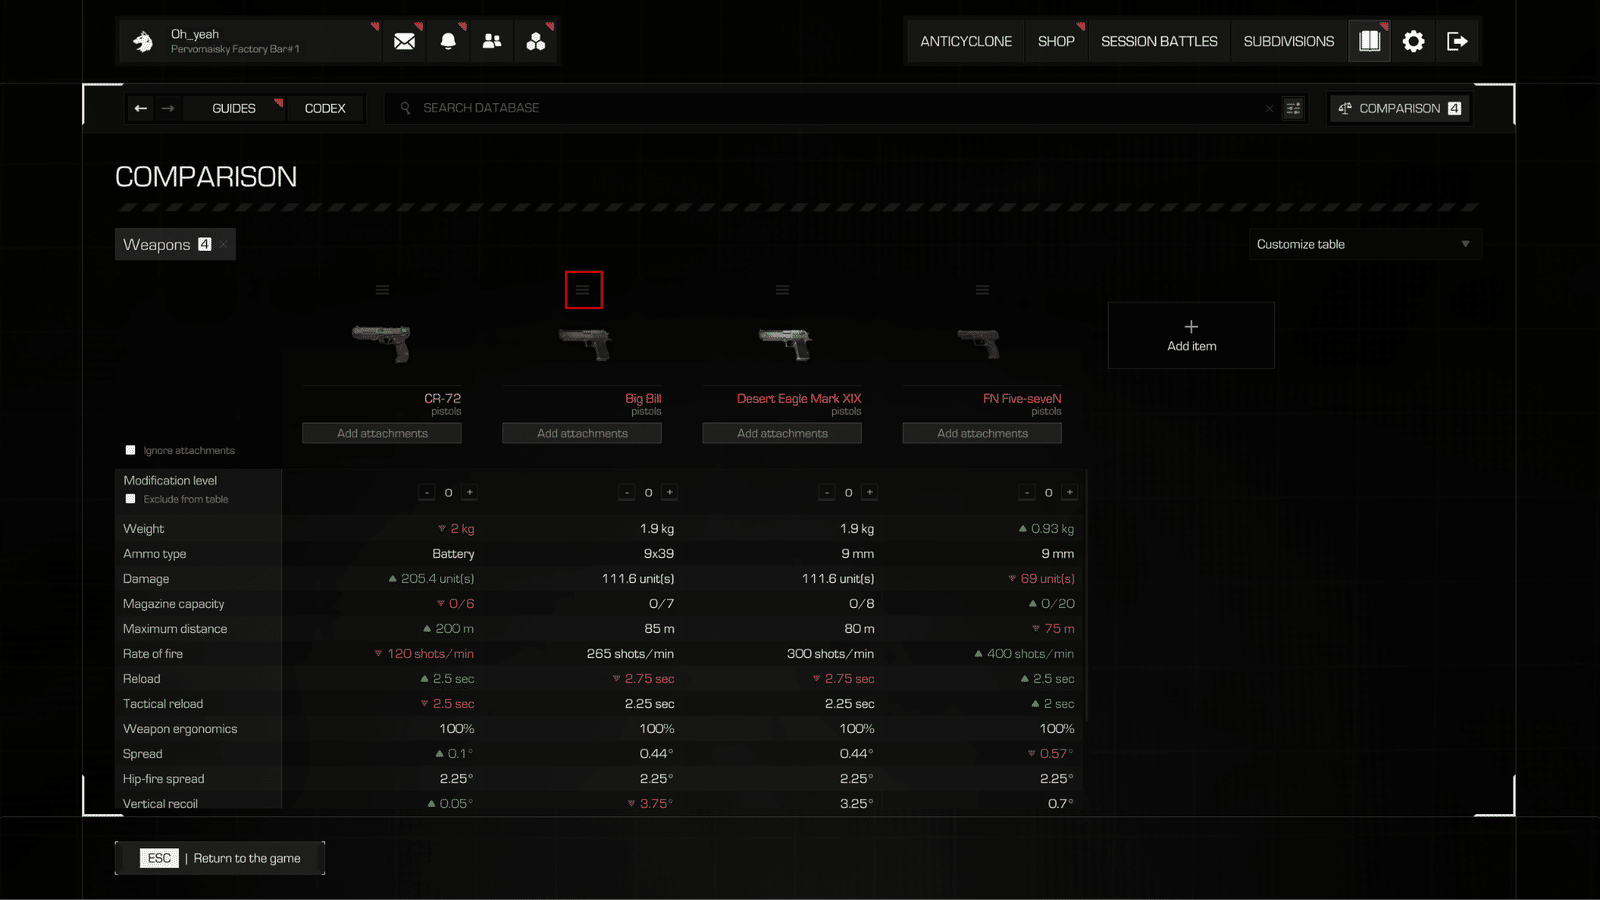Screen dimensions: 1600x900
Task: Click the COMPARISON button
Action: [1400, 108]
